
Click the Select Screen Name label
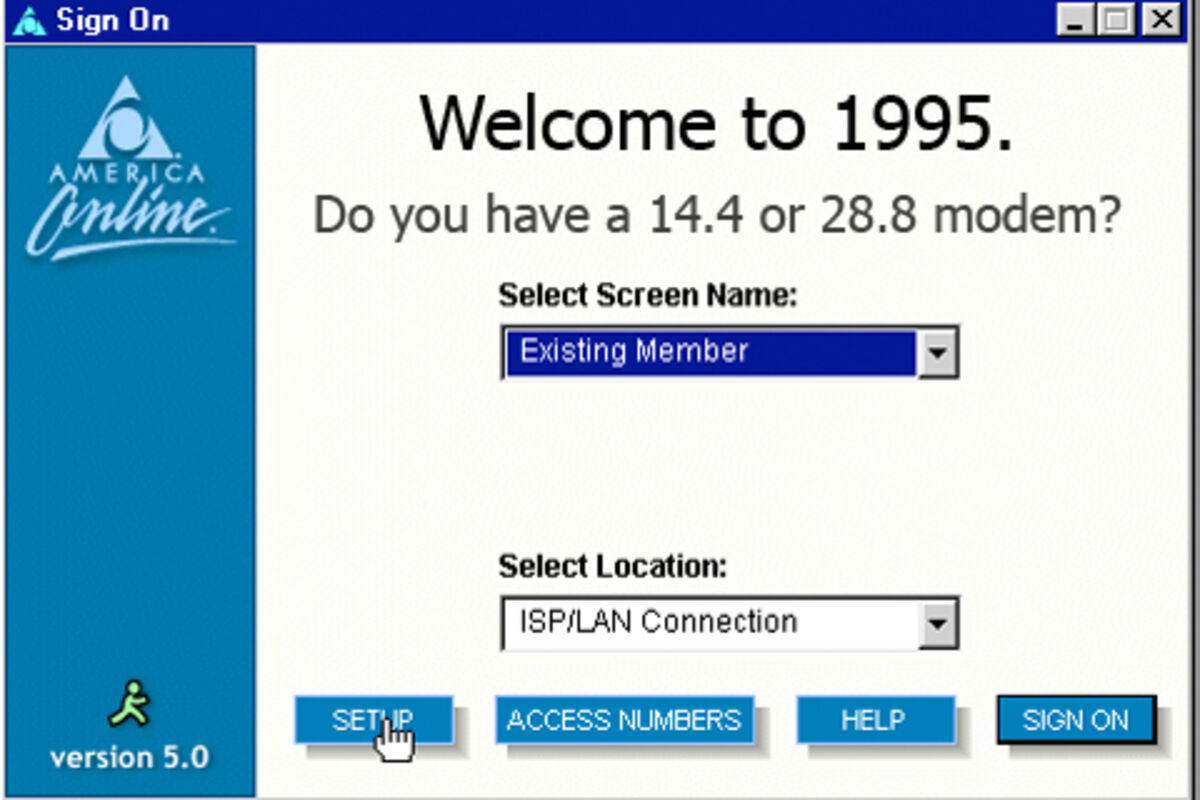[647, 296]
